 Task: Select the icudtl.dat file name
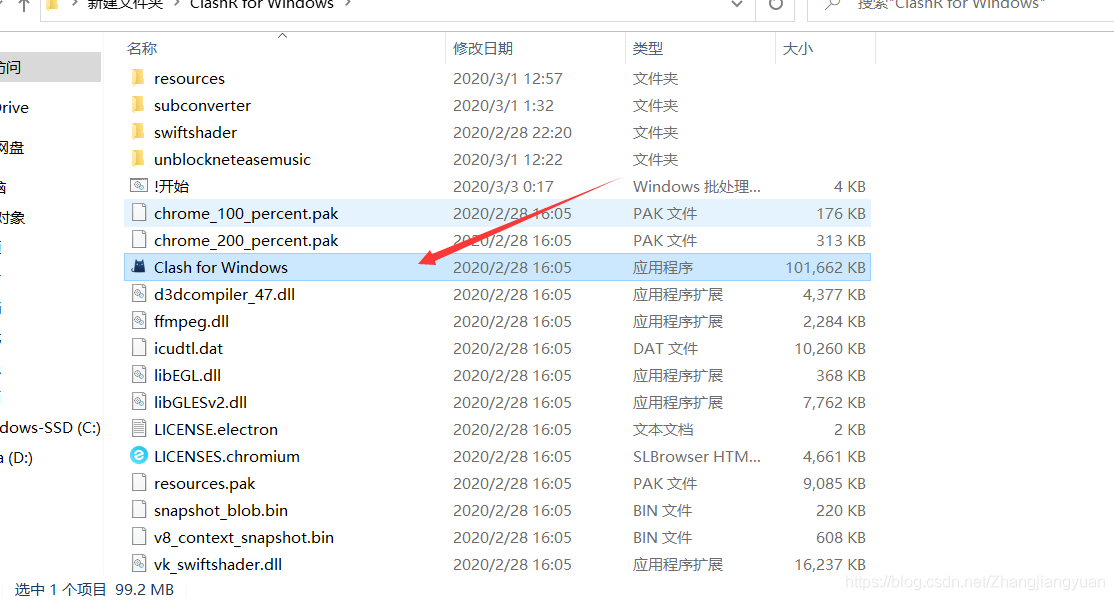click(x=188, y=348)
